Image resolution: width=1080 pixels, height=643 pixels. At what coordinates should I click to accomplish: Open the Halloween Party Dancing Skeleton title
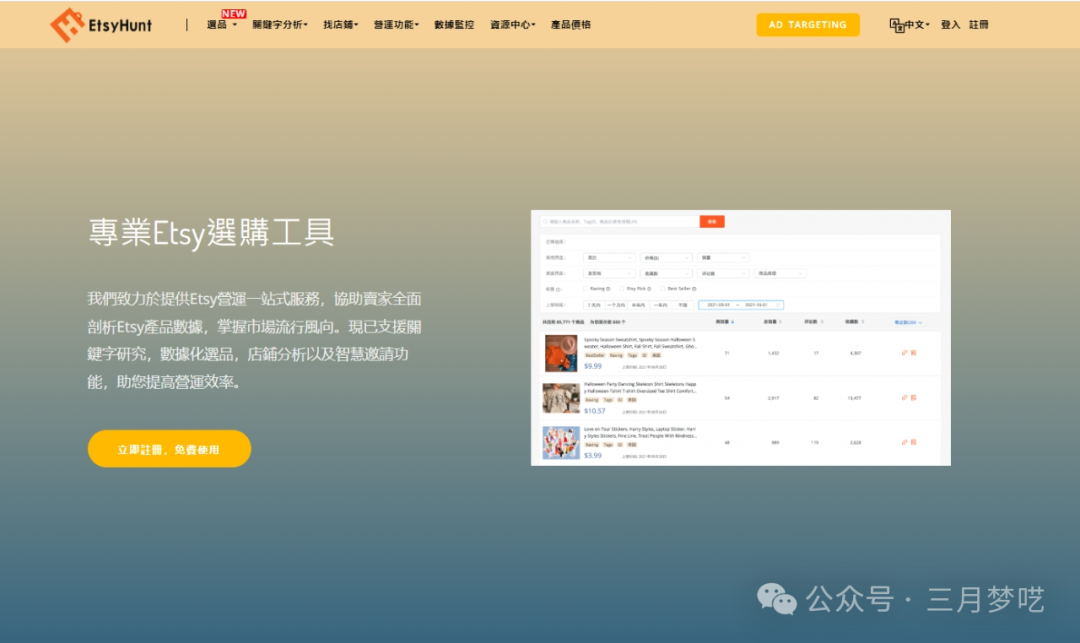(x=640, y=388)
